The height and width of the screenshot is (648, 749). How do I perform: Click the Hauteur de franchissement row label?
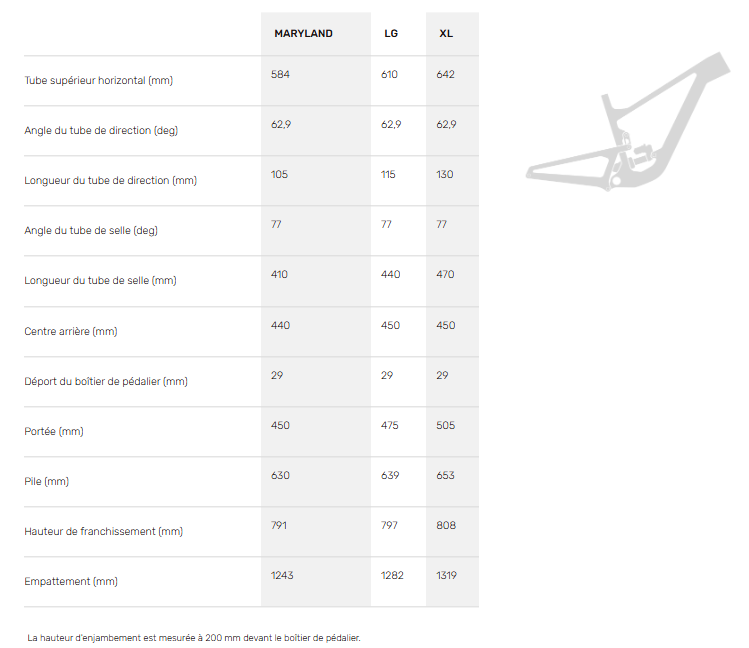click(104, 531)
